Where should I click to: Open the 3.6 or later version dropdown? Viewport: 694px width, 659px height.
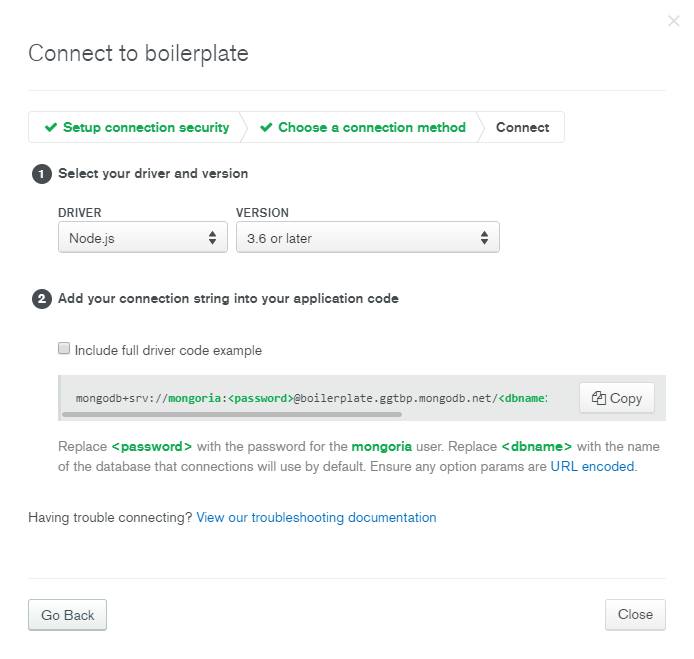click(x=368, y=237)
